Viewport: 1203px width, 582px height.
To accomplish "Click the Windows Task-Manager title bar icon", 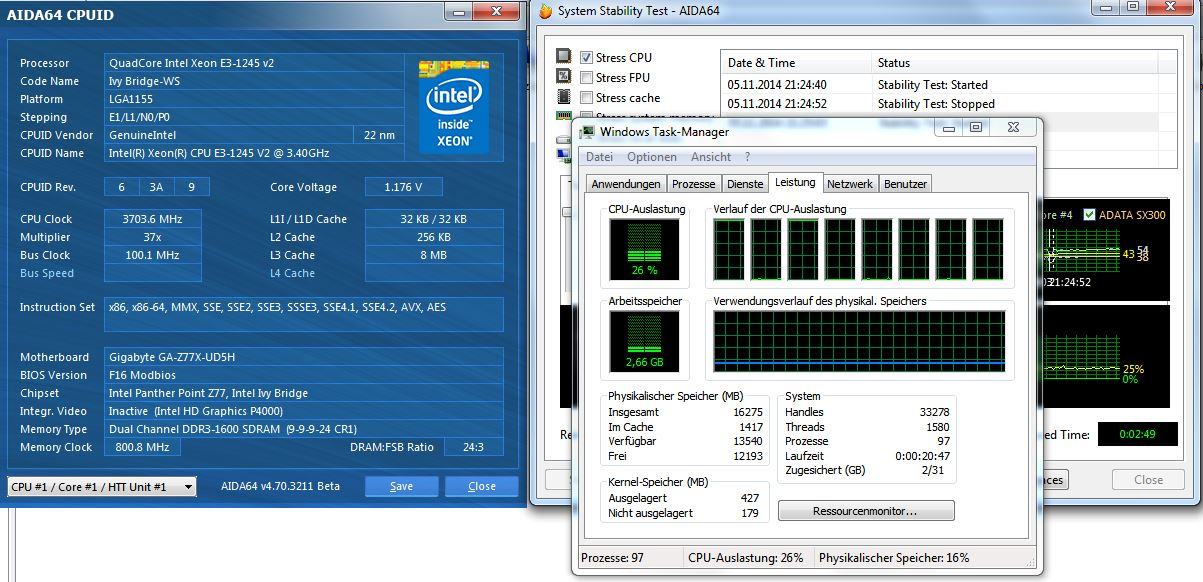I will pyautogui.click(x=587, y=132).
